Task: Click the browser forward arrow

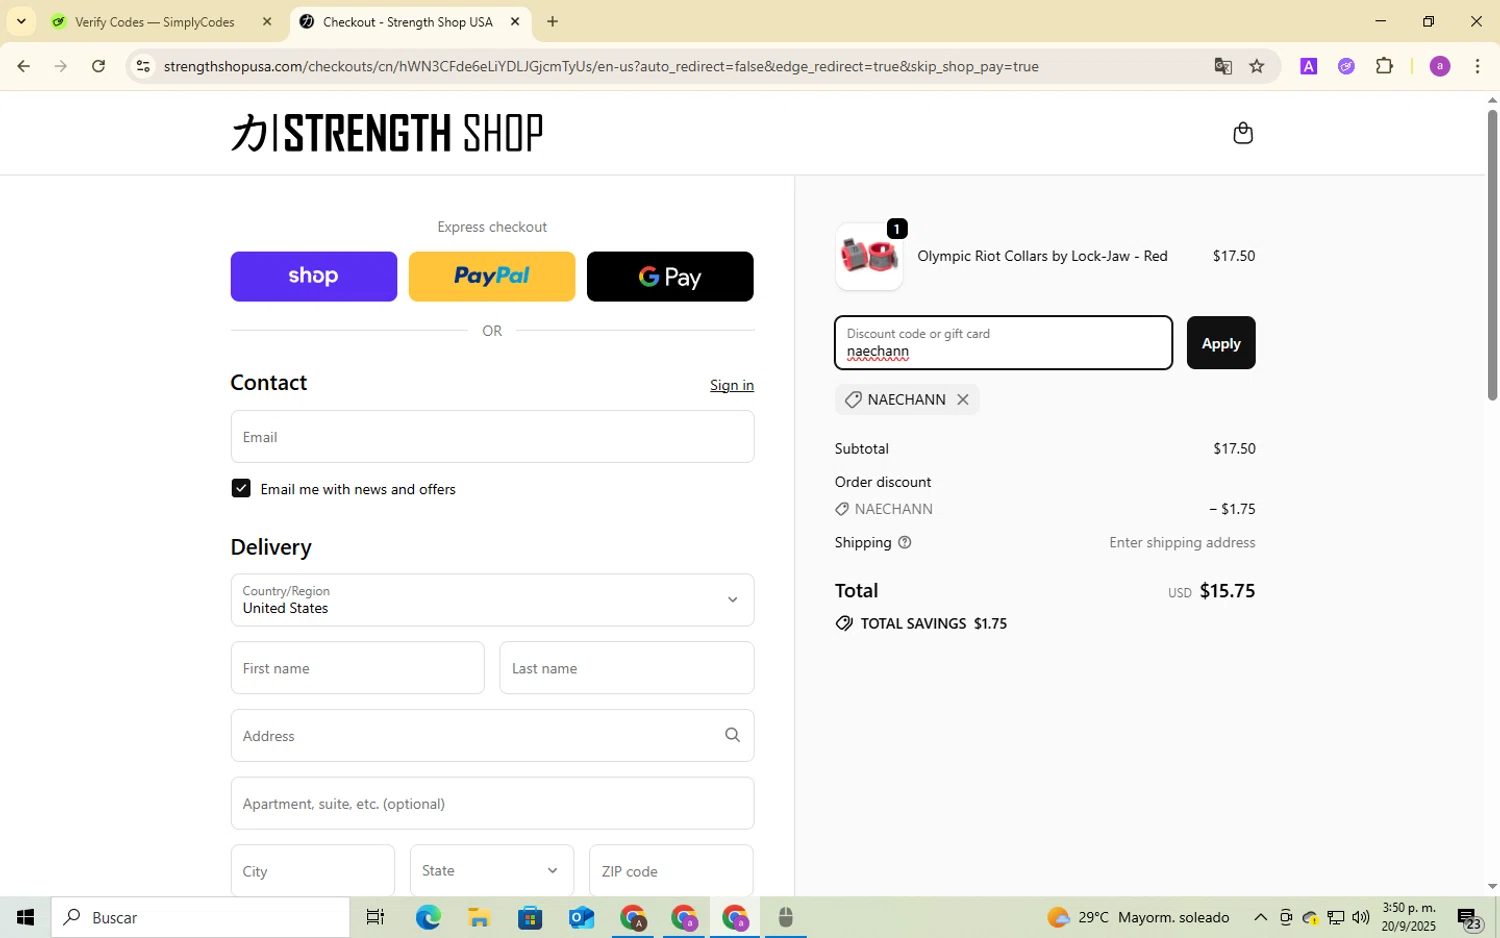Action: (x=61, y=66)
